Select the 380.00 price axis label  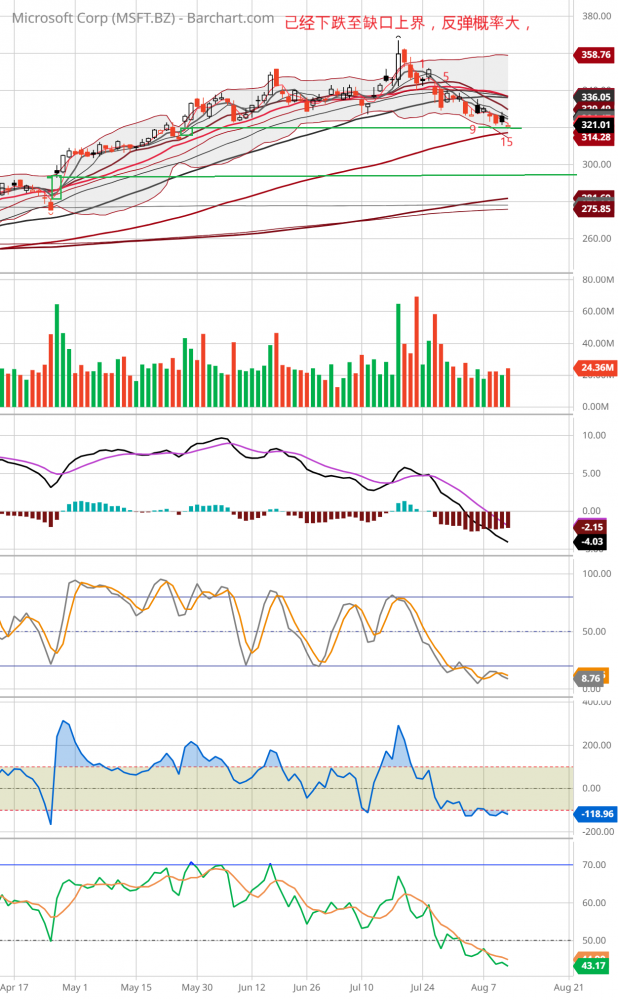coord(596,17)
